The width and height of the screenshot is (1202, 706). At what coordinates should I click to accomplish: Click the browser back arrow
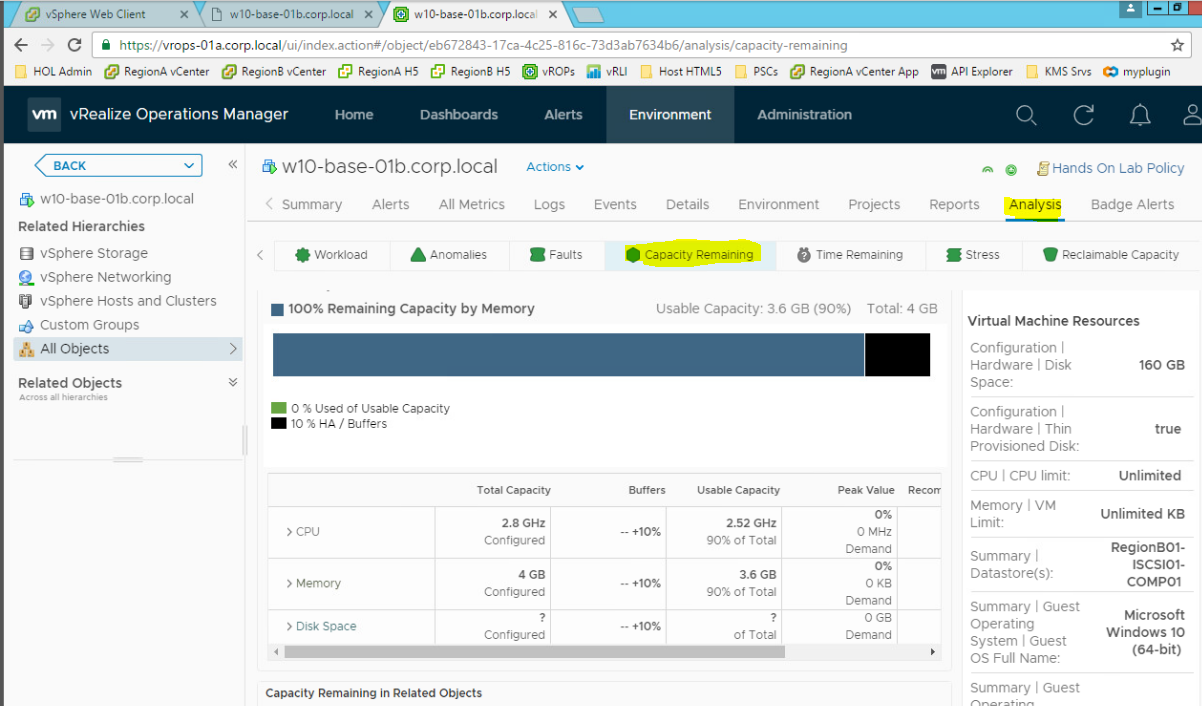(22, 45)
